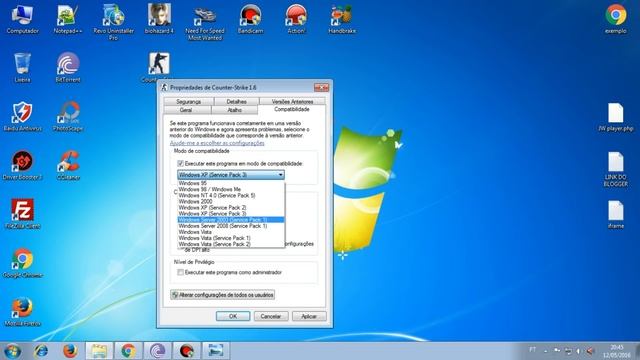Choose Windows XP (Service Pack 3) list item
Viewport: 640px width, 360px height.
coord(231,213)
